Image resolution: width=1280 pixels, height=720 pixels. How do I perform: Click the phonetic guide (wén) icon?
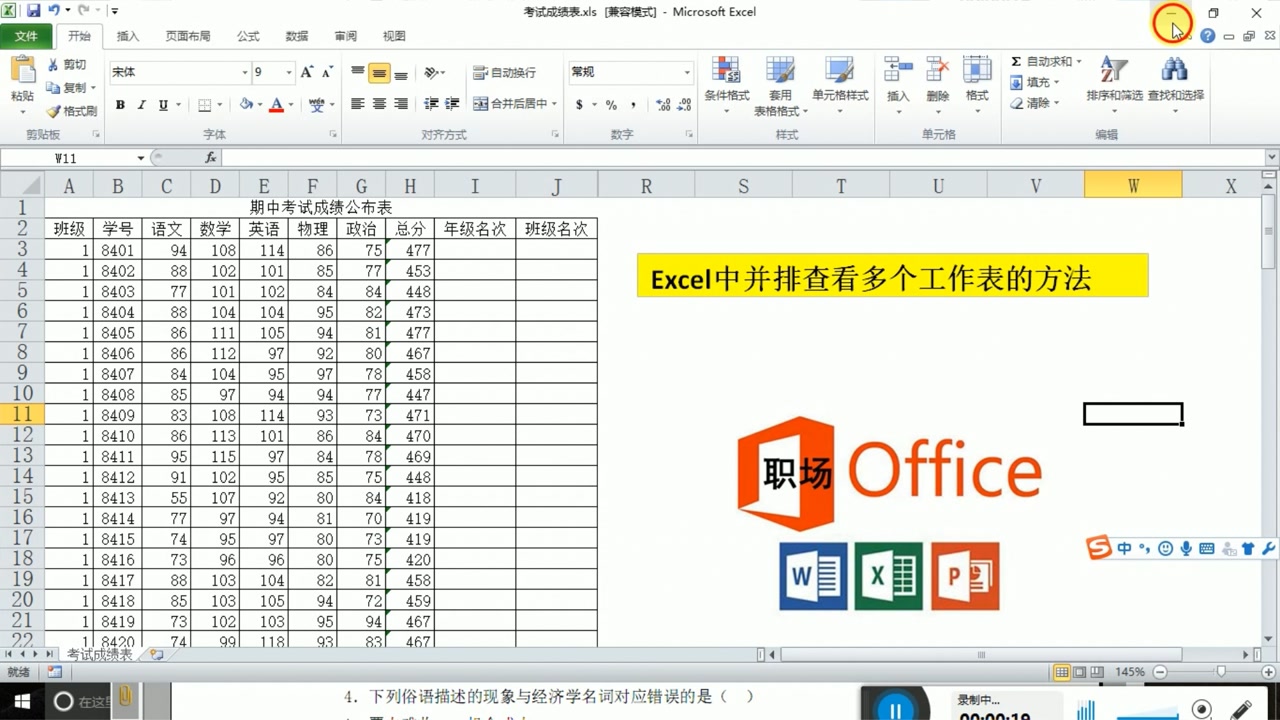coord(317,104)
